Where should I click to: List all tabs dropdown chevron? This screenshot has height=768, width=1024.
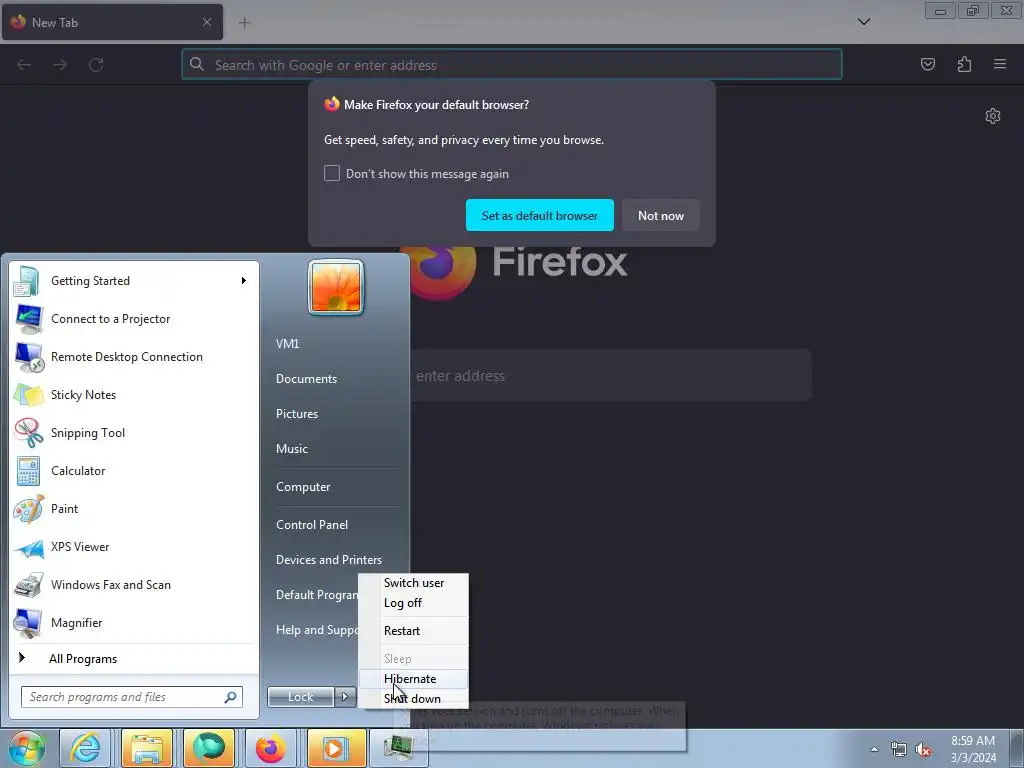click(x=863, y=22)
